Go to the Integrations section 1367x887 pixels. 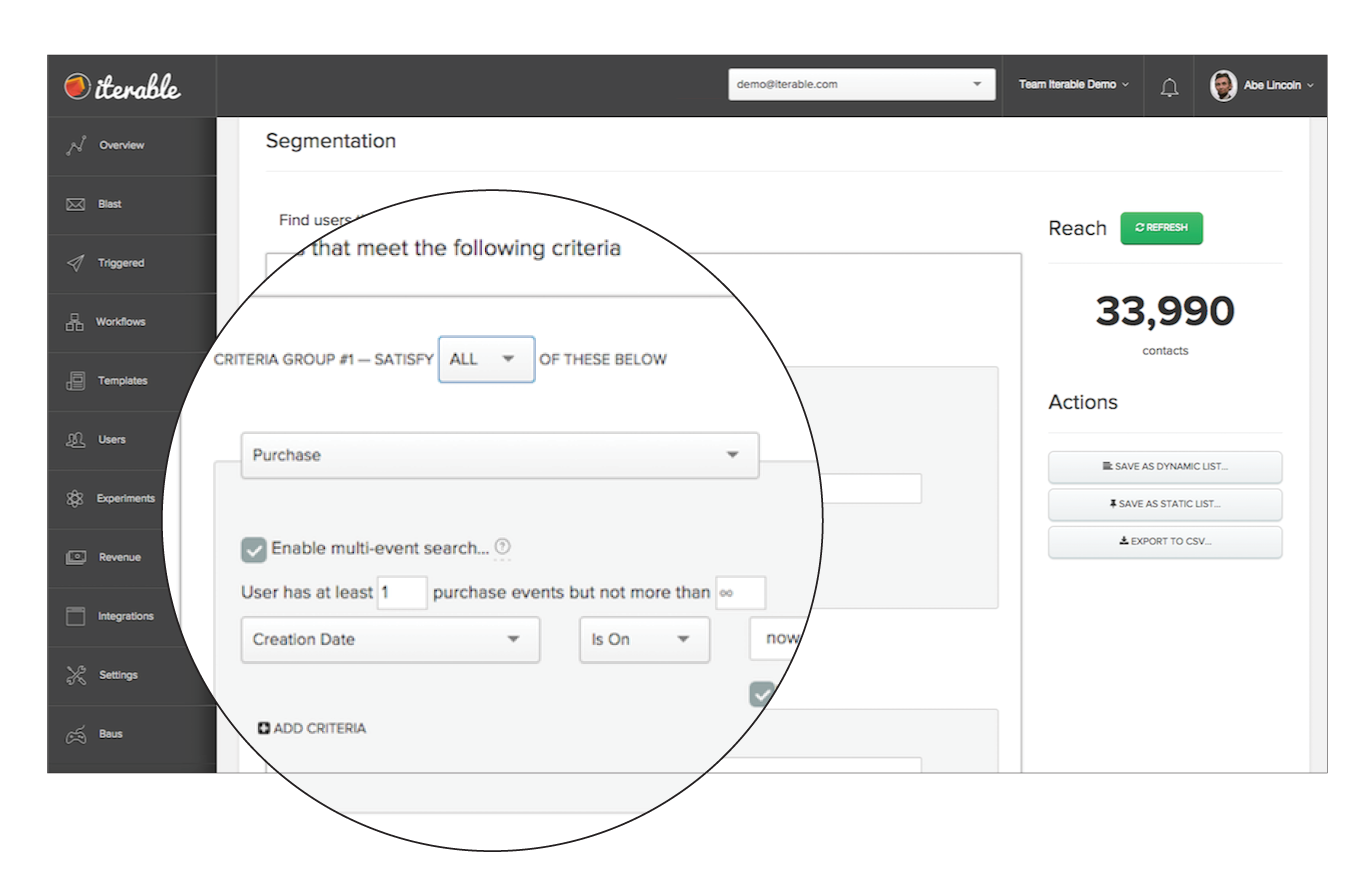click(125, 617)
